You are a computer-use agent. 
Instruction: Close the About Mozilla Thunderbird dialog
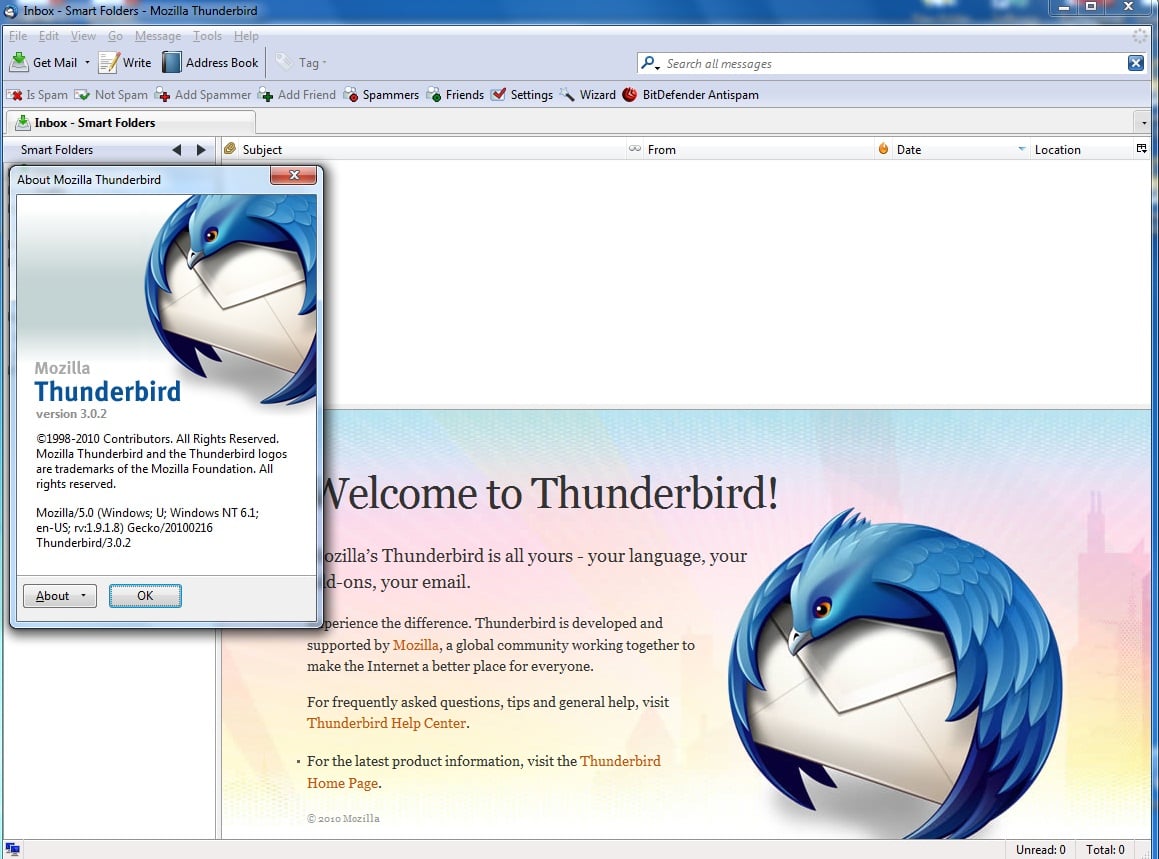293,175
